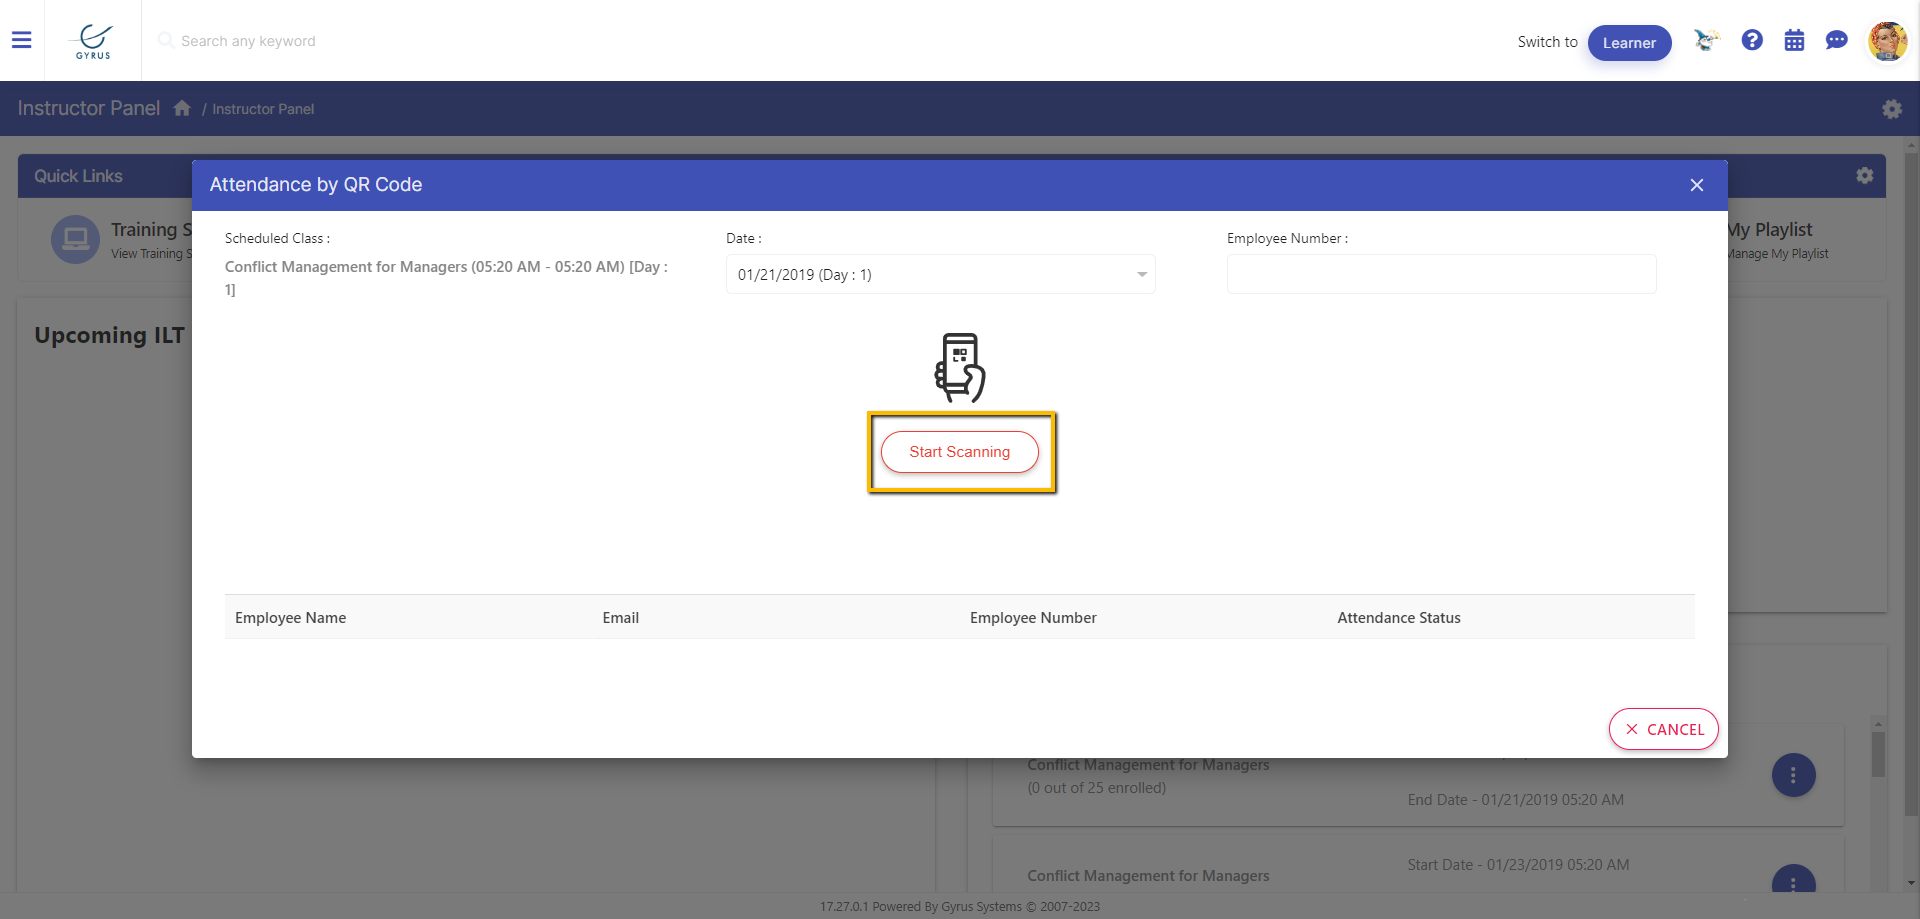Click the Attendance Status column header
1920x919 pixels.
pos(1398,618)
